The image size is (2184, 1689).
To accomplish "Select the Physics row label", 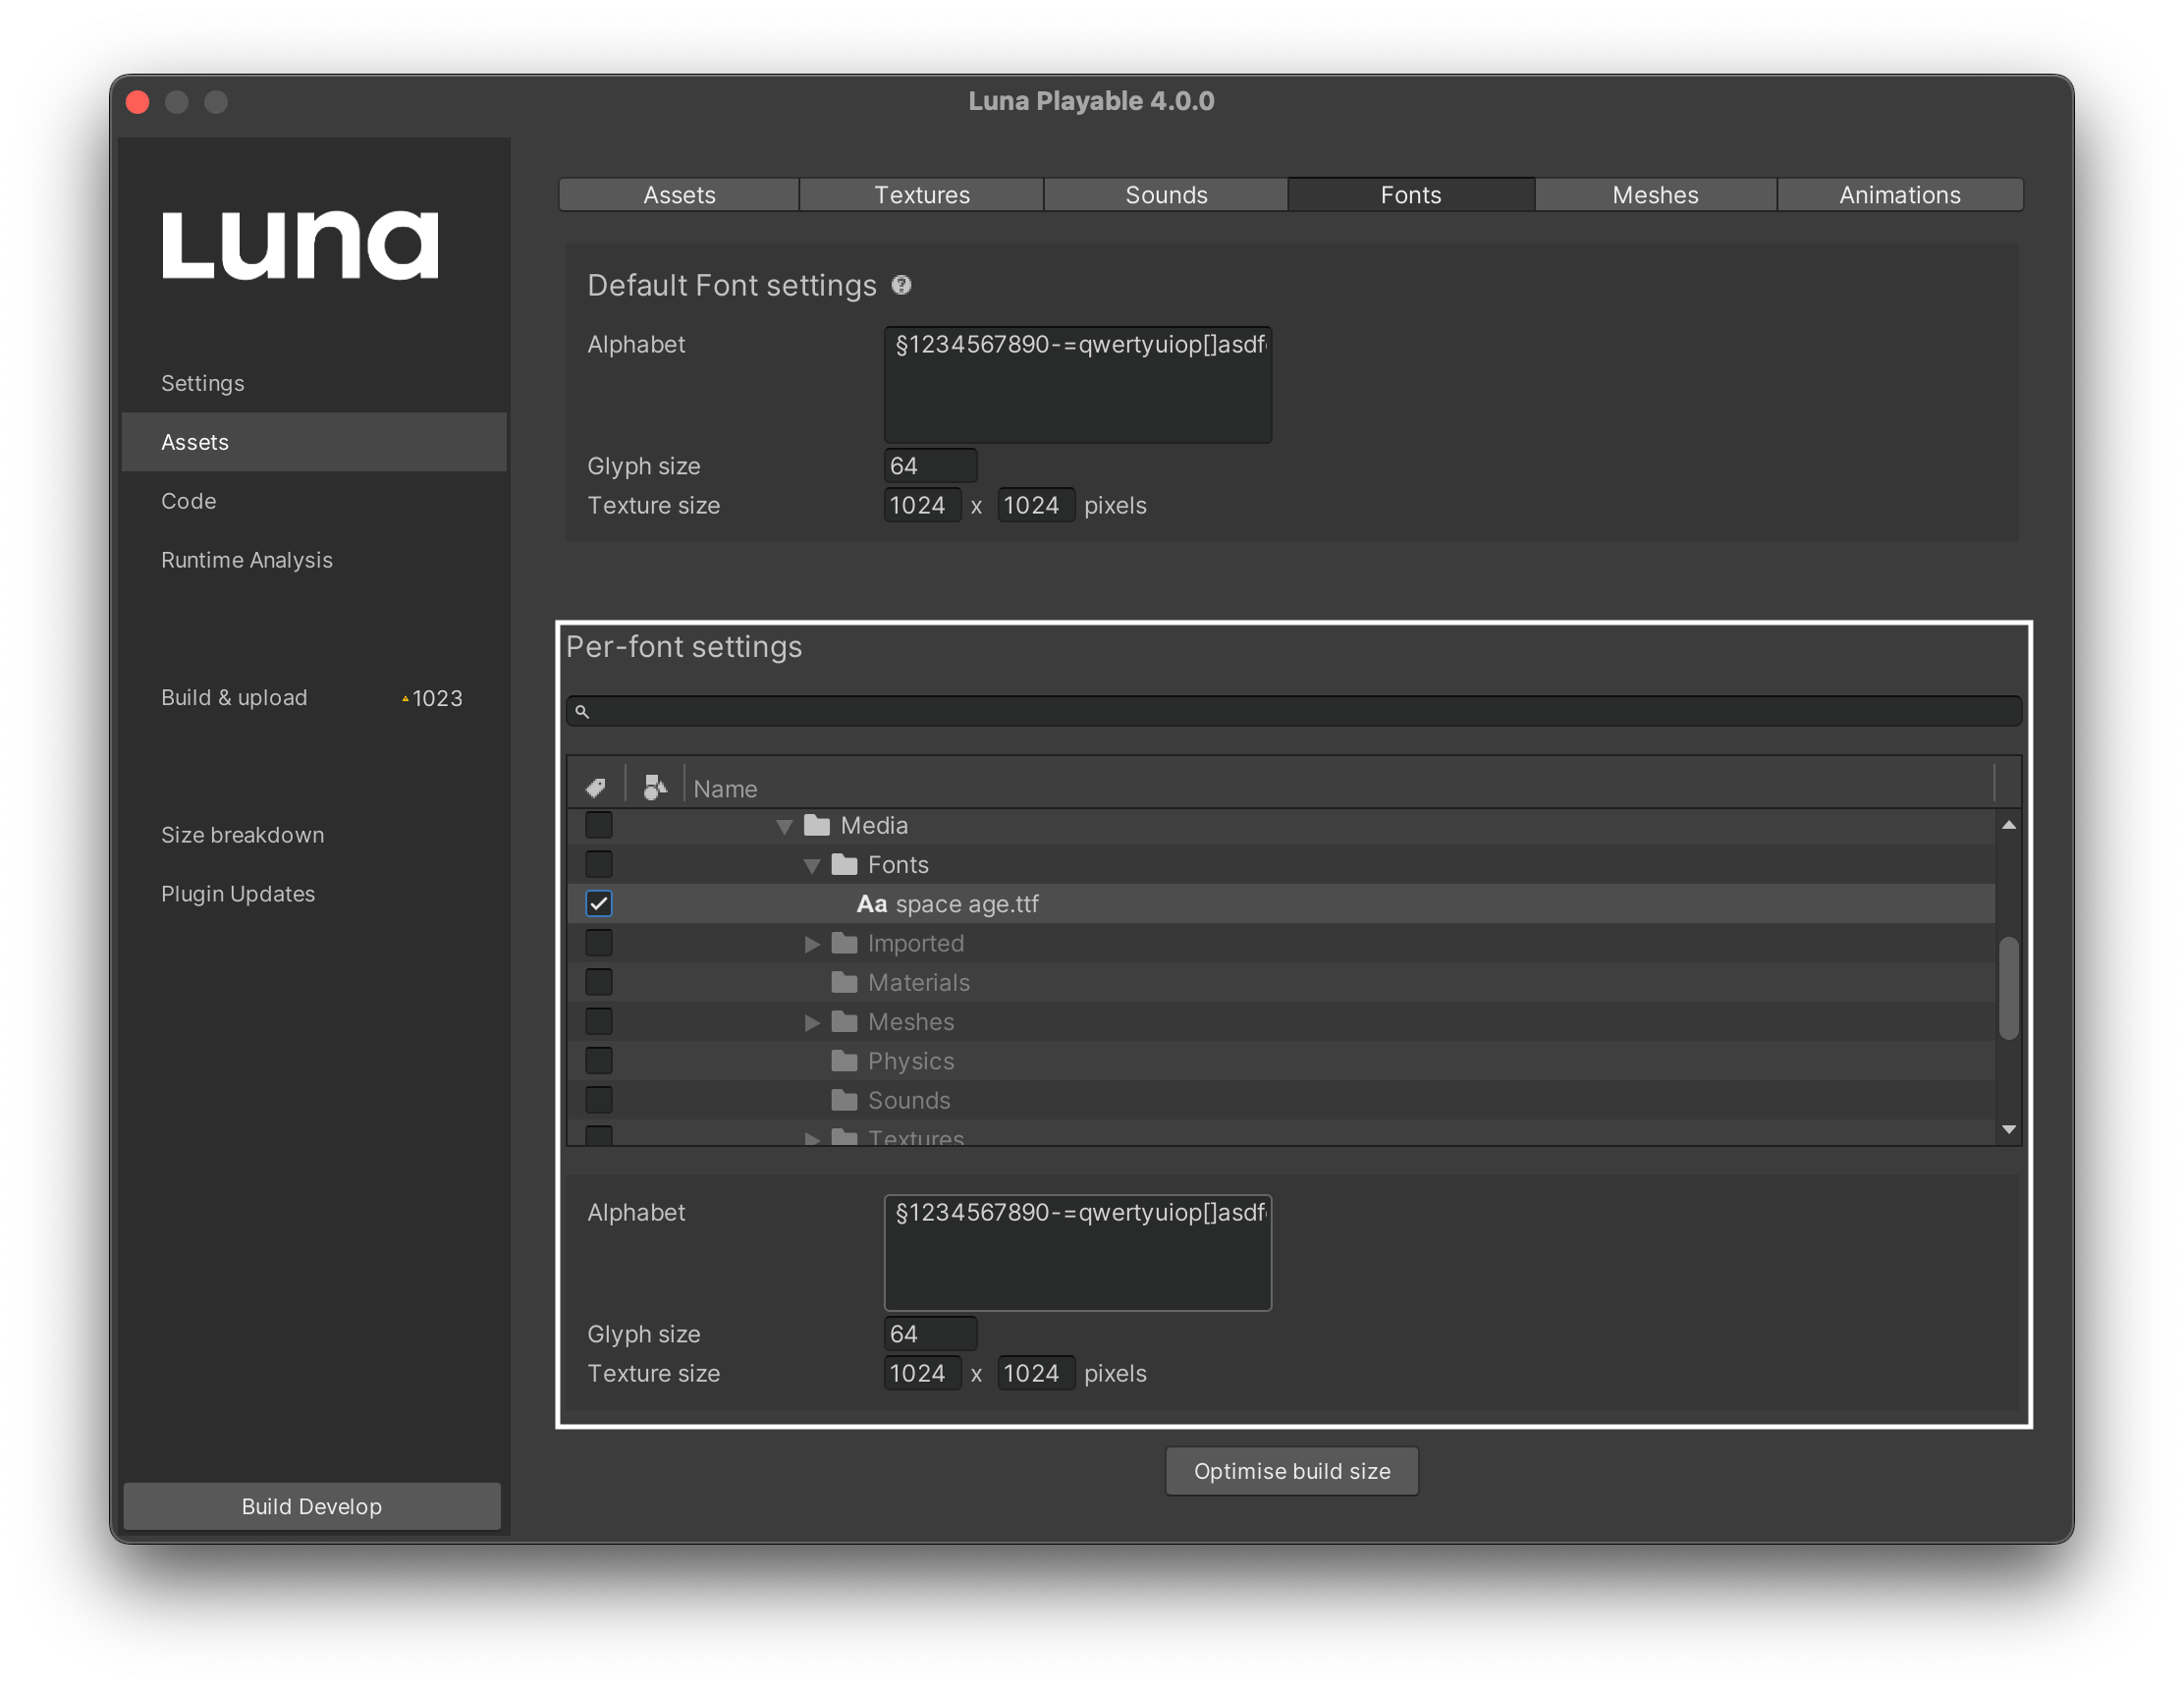I will pyautogui.click(x=910, y=1061).
